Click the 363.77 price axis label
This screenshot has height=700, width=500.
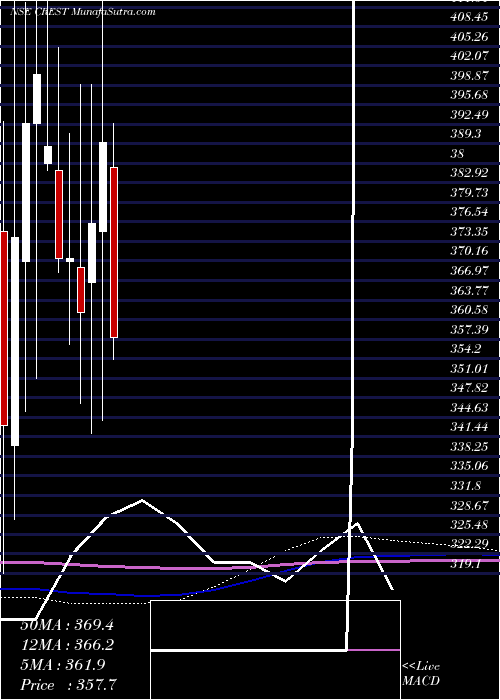469,290
